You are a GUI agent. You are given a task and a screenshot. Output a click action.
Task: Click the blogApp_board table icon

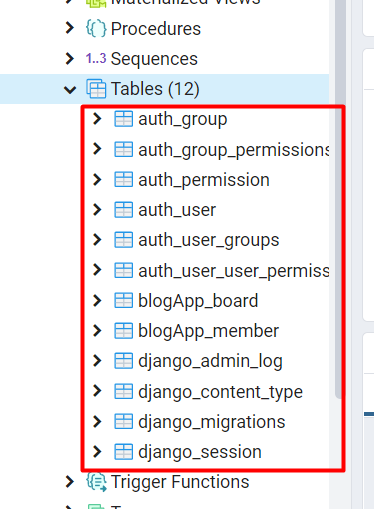pyautogui.click(x=123, y=301)
